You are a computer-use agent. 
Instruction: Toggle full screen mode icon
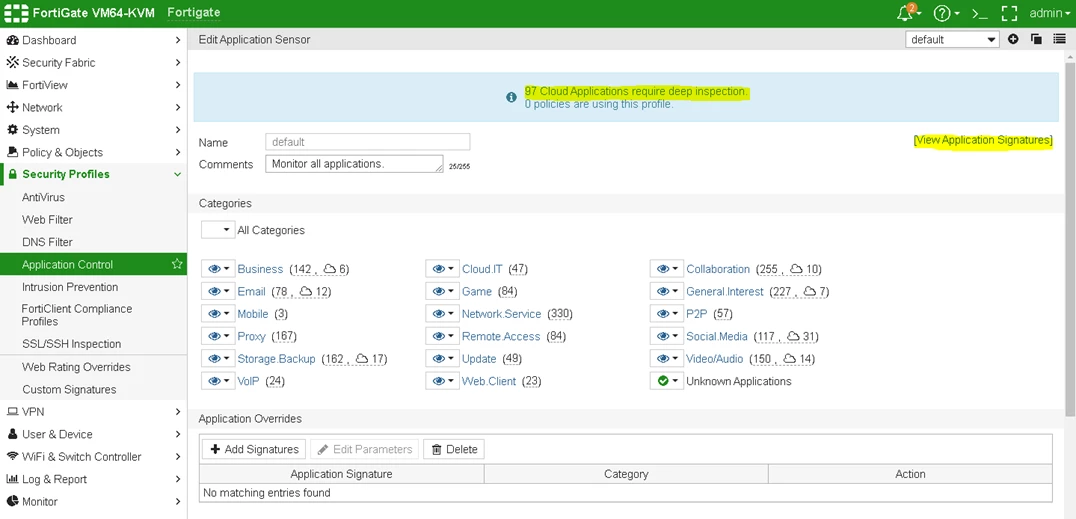click(1009, 13)
